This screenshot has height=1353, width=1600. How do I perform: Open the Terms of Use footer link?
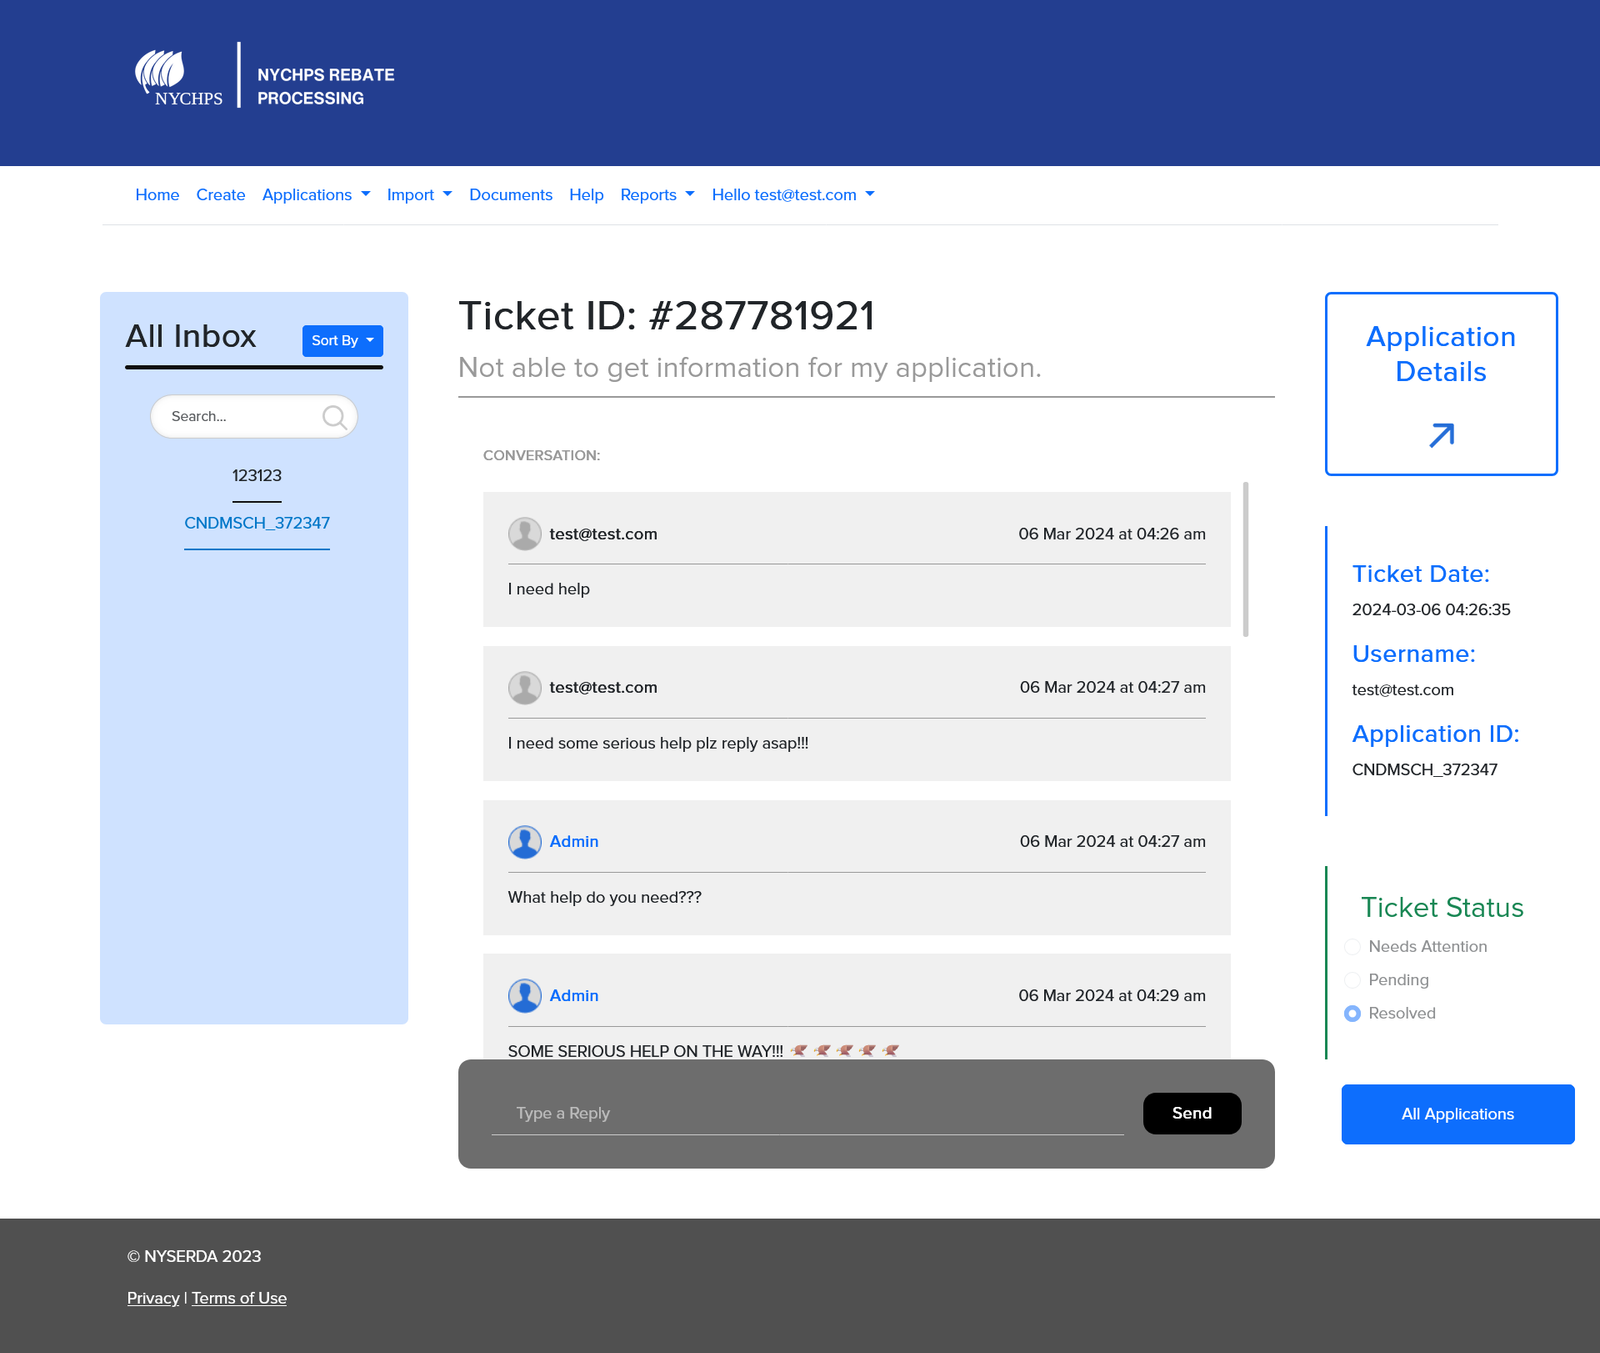[x=239, y=1298]
